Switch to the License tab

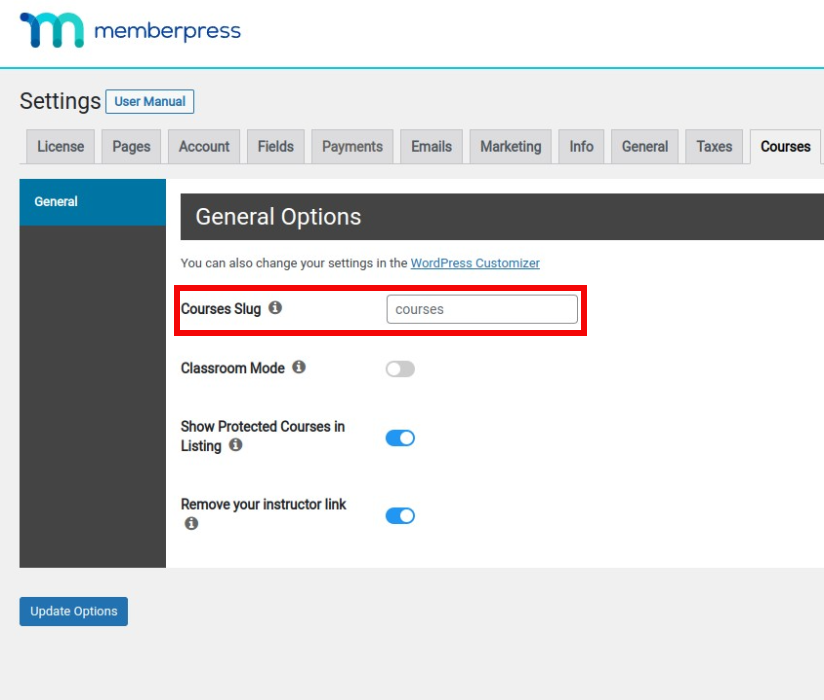60,147
